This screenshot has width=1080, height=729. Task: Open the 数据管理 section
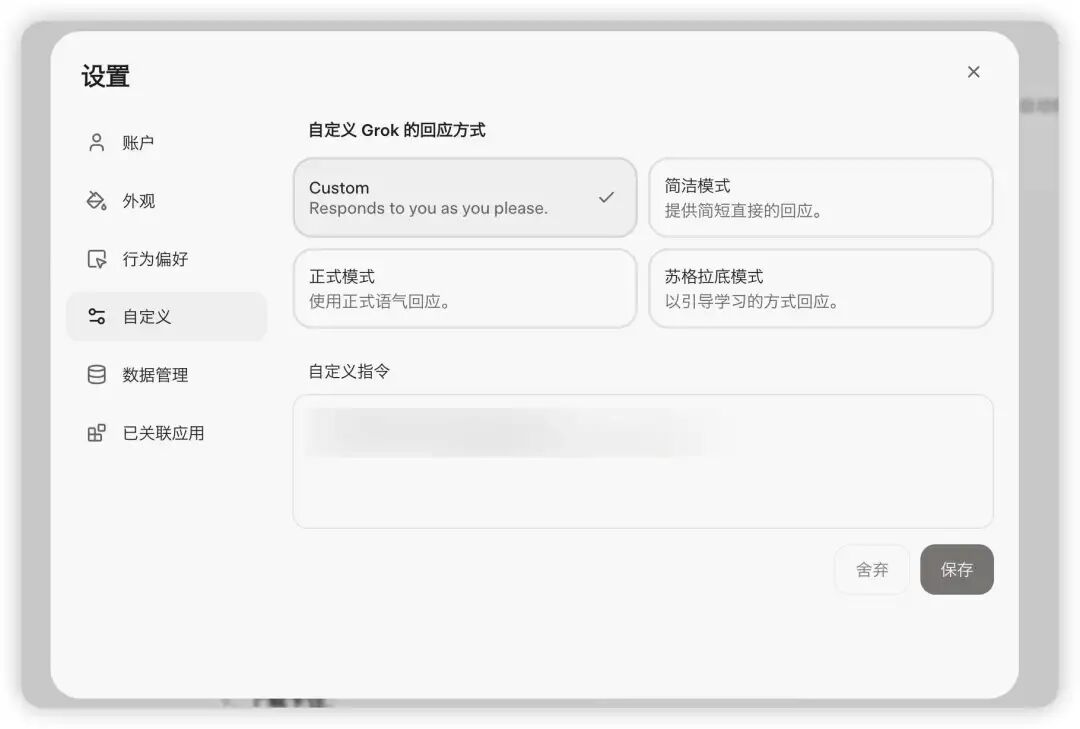(x=167, y=374)
